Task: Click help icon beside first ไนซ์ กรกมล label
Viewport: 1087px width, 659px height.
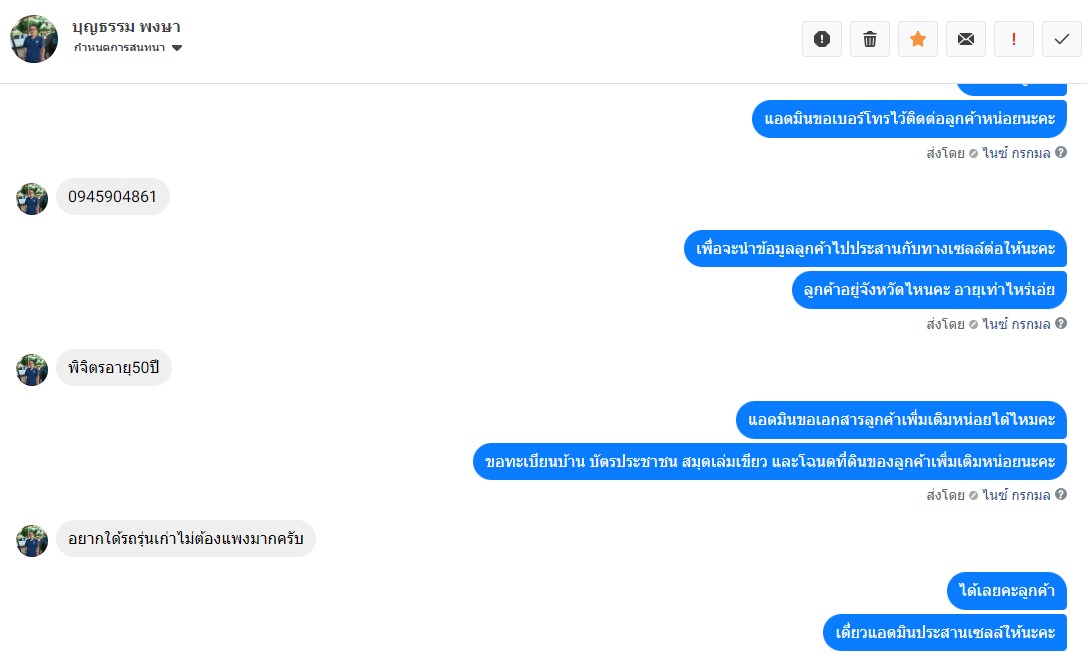Action: pos(1061,152)
